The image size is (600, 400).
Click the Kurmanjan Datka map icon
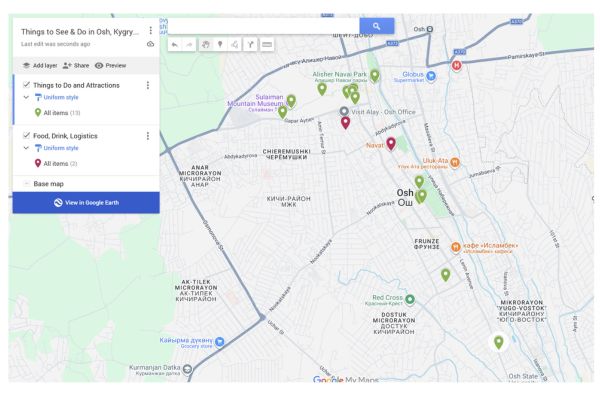pos(187,369)
